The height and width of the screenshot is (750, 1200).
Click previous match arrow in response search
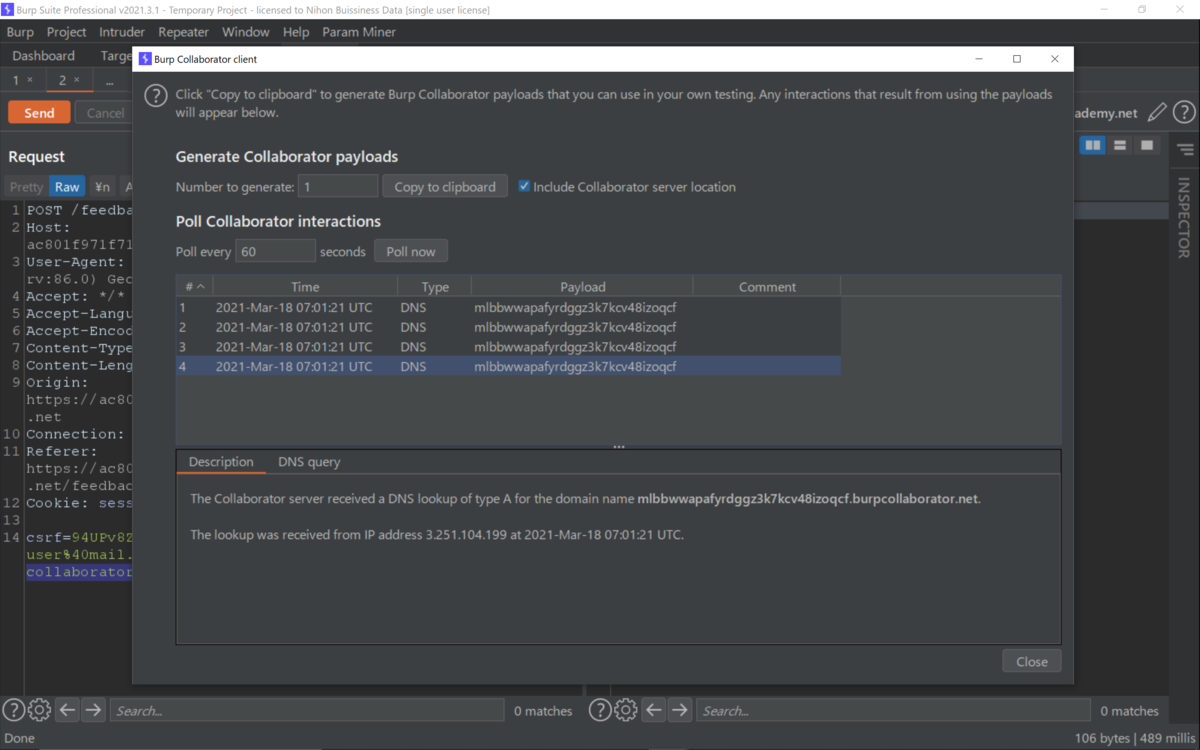(654, 710)
